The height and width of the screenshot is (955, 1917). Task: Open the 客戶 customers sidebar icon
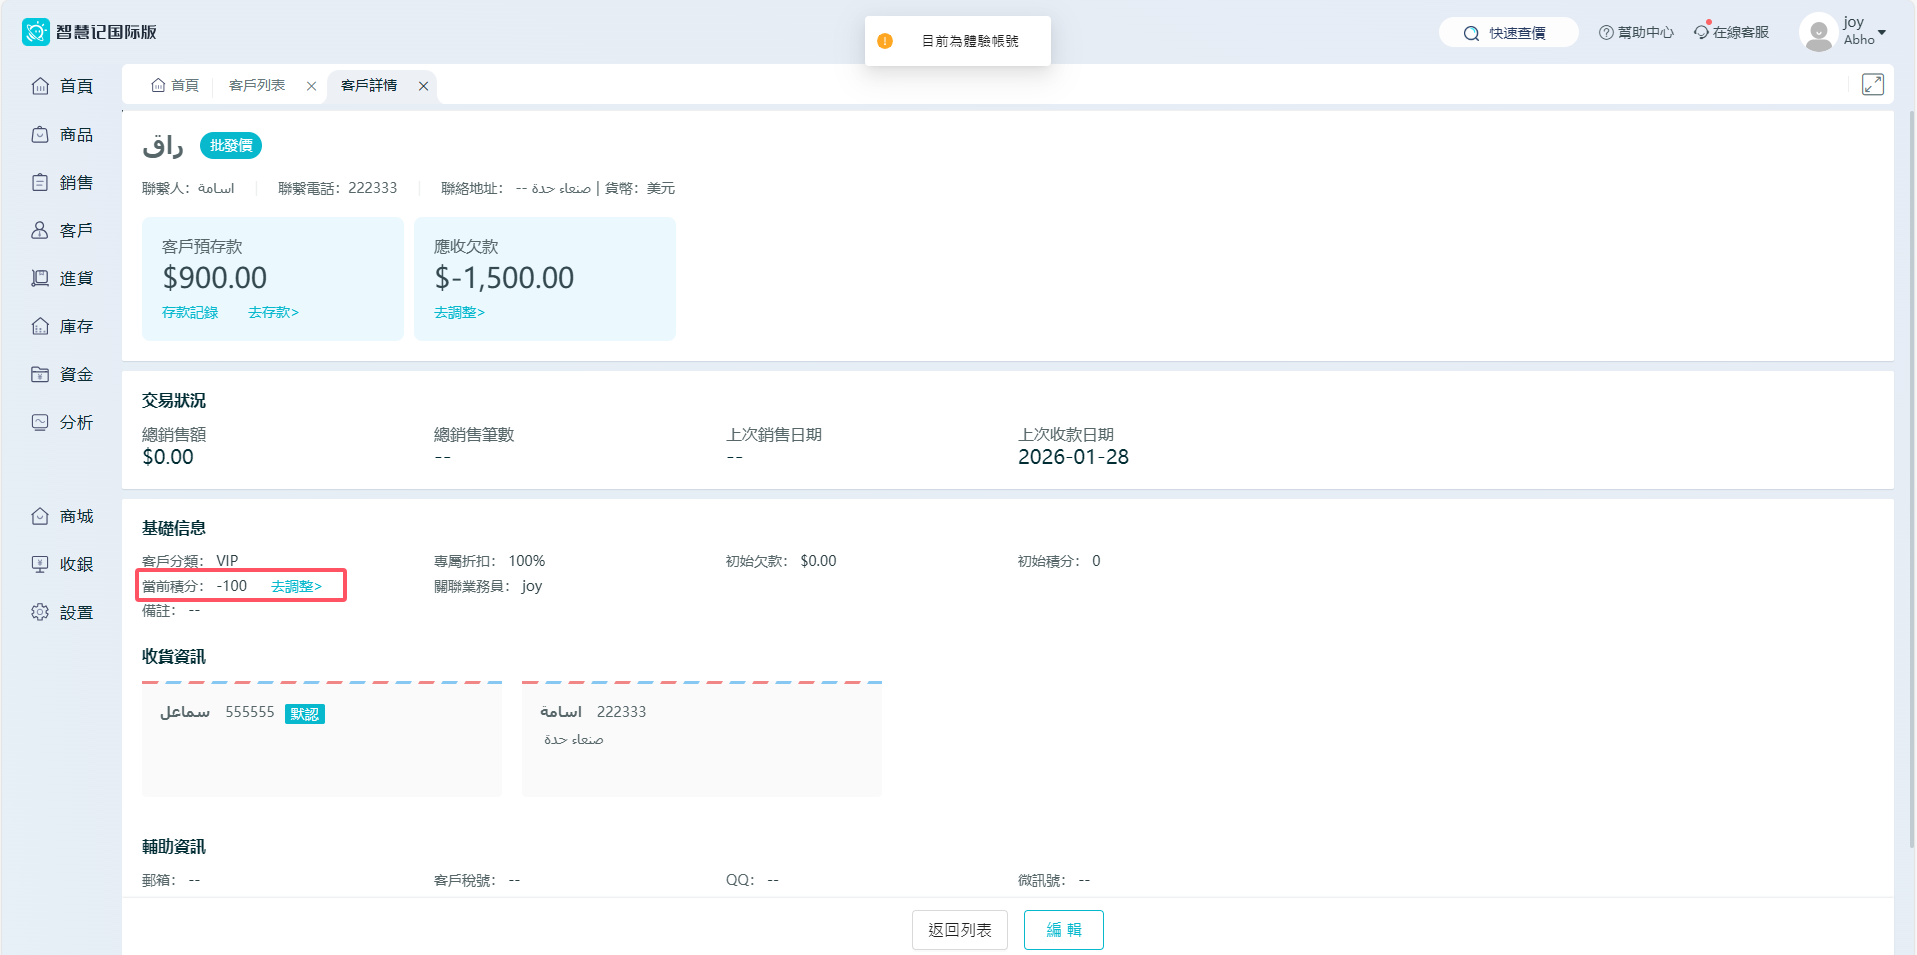point(40,230)
